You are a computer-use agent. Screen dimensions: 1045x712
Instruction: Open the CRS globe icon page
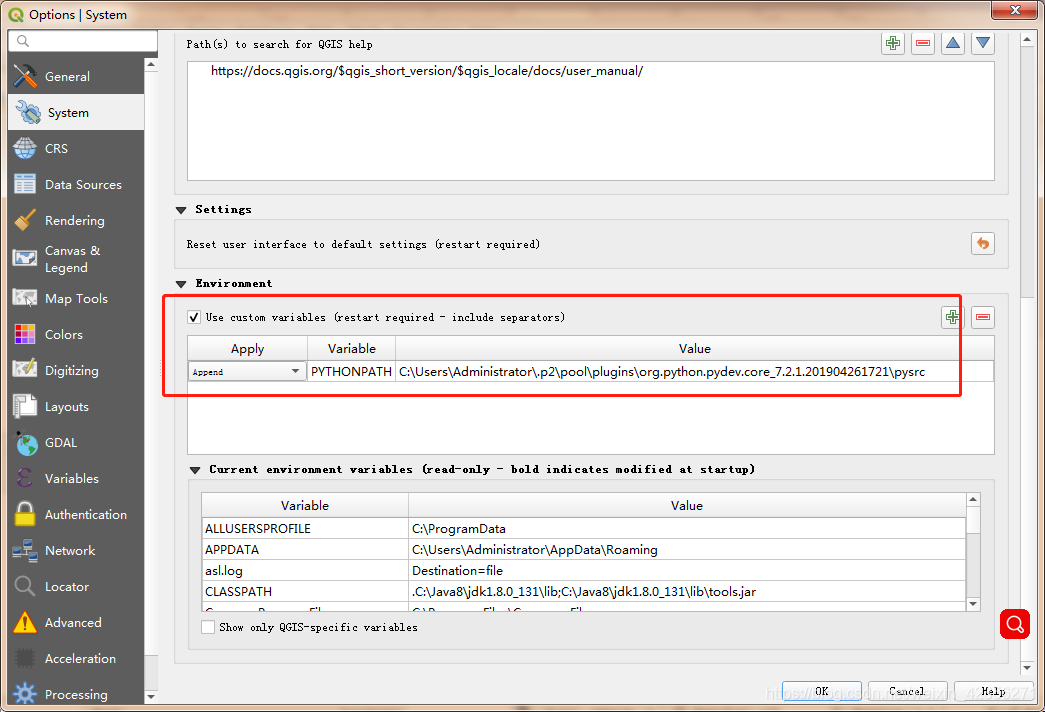click(x=25, y=148)
